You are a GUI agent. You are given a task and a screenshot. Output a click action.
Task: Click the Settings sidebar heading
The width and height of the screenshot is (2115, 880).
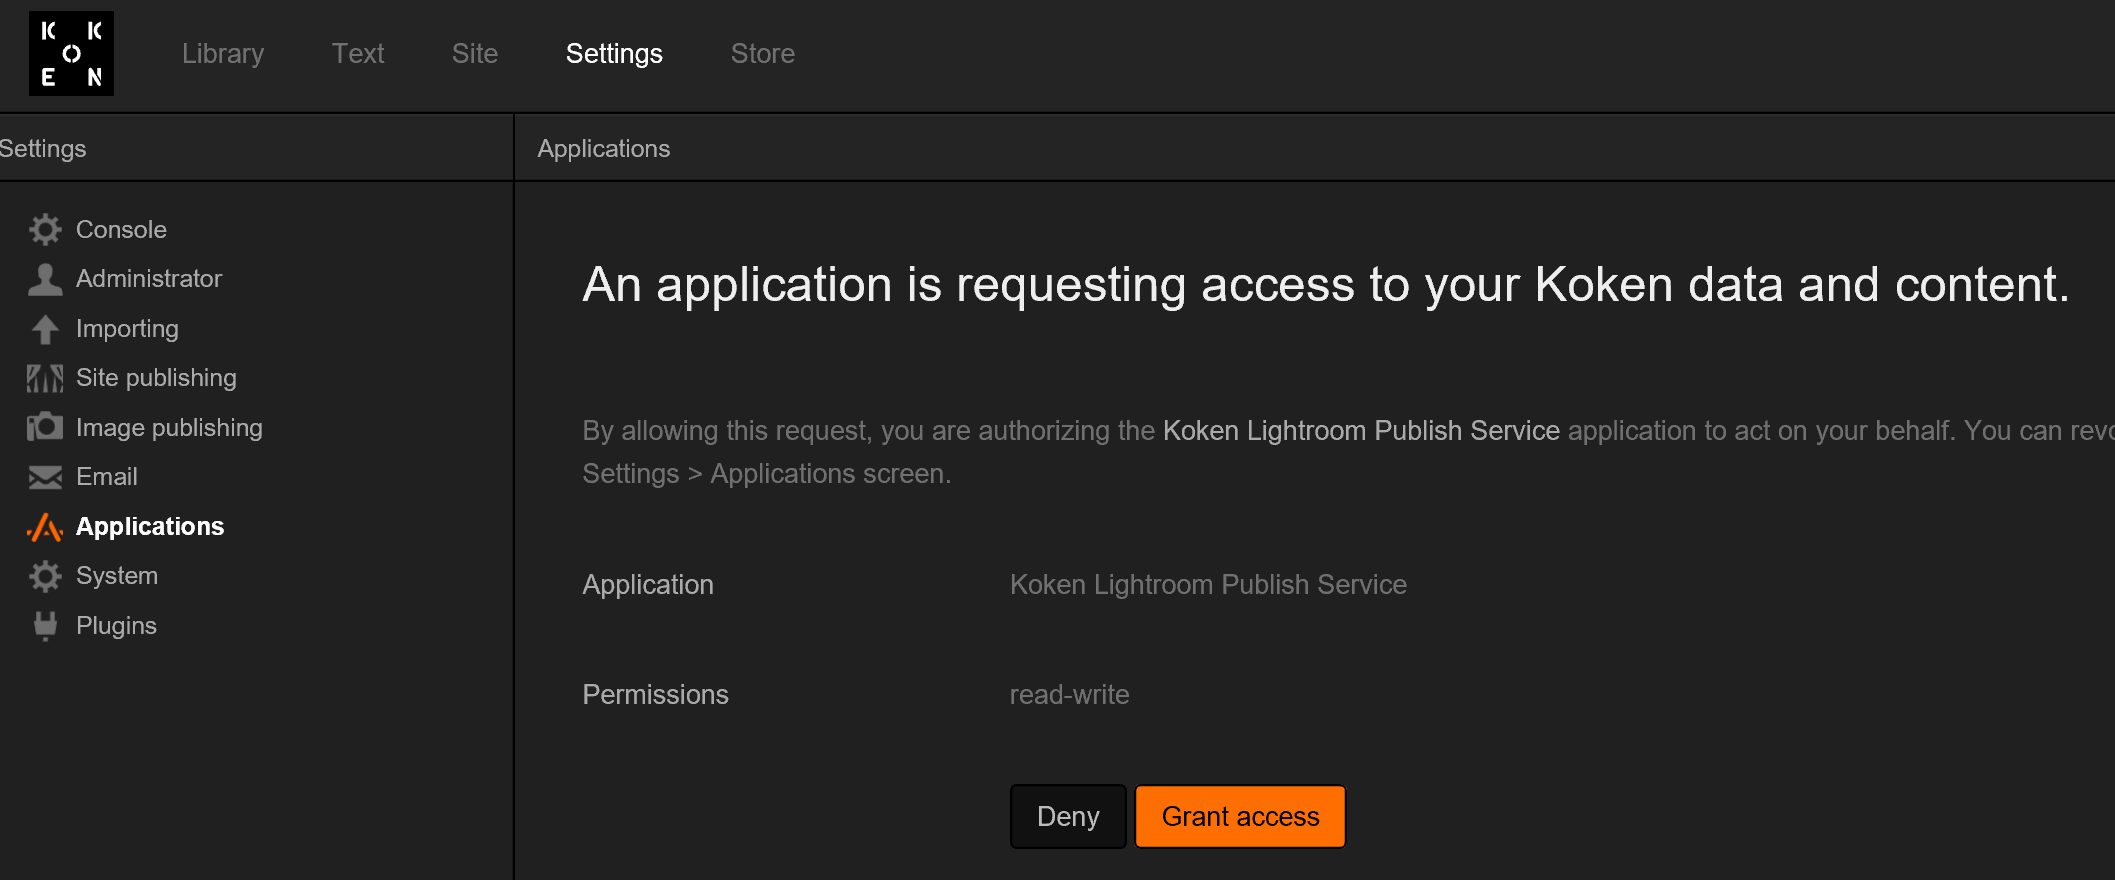tap(43, 148)
